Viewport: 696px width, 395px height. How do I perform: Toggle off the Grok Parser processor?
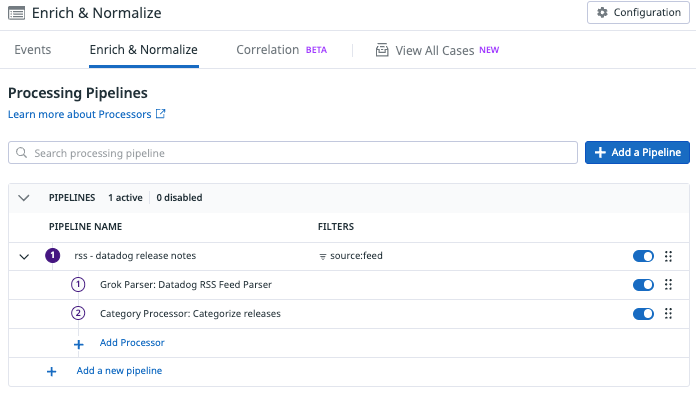[x=643, y=285]
